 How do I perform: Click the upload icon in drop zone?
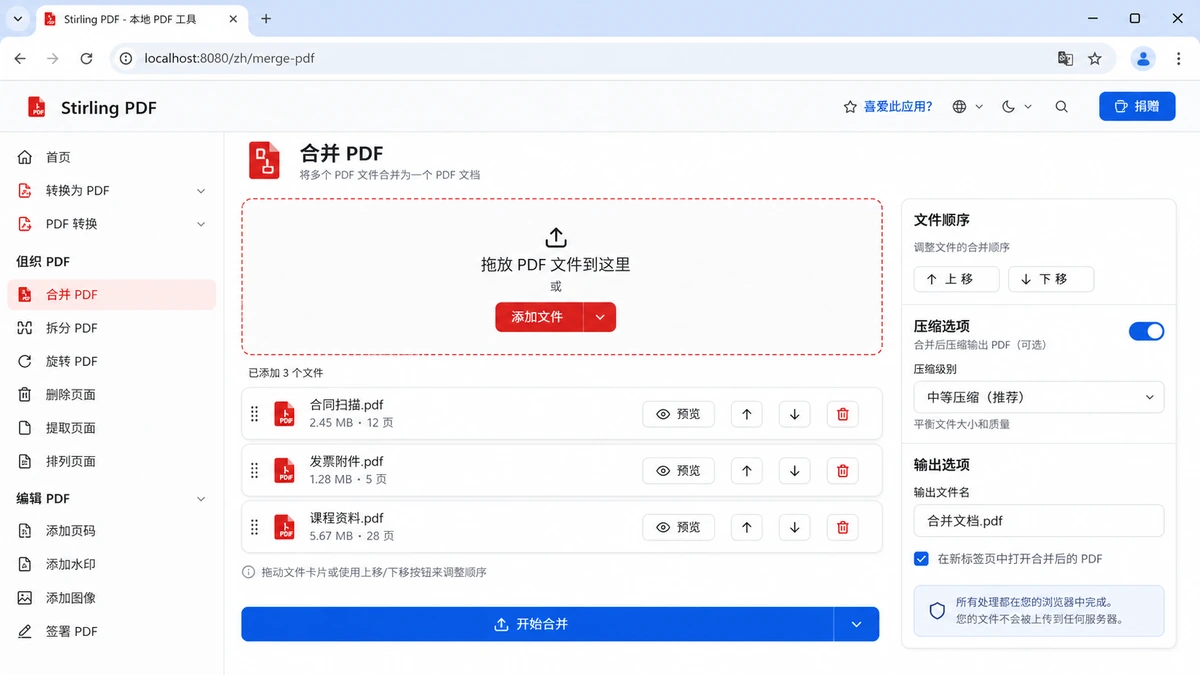click(x=556, y=237)
